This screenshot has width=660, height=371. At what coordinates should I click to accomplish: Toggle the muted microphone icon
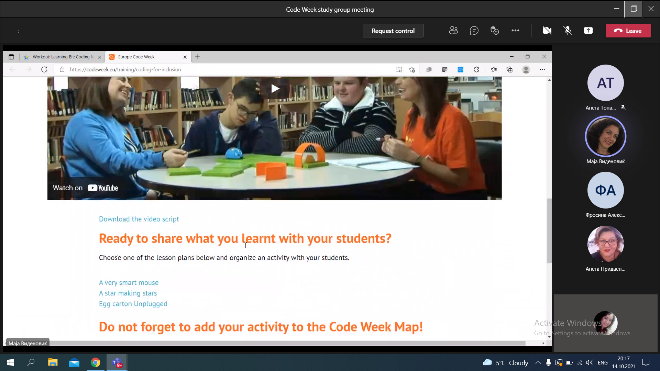(567, 31)
